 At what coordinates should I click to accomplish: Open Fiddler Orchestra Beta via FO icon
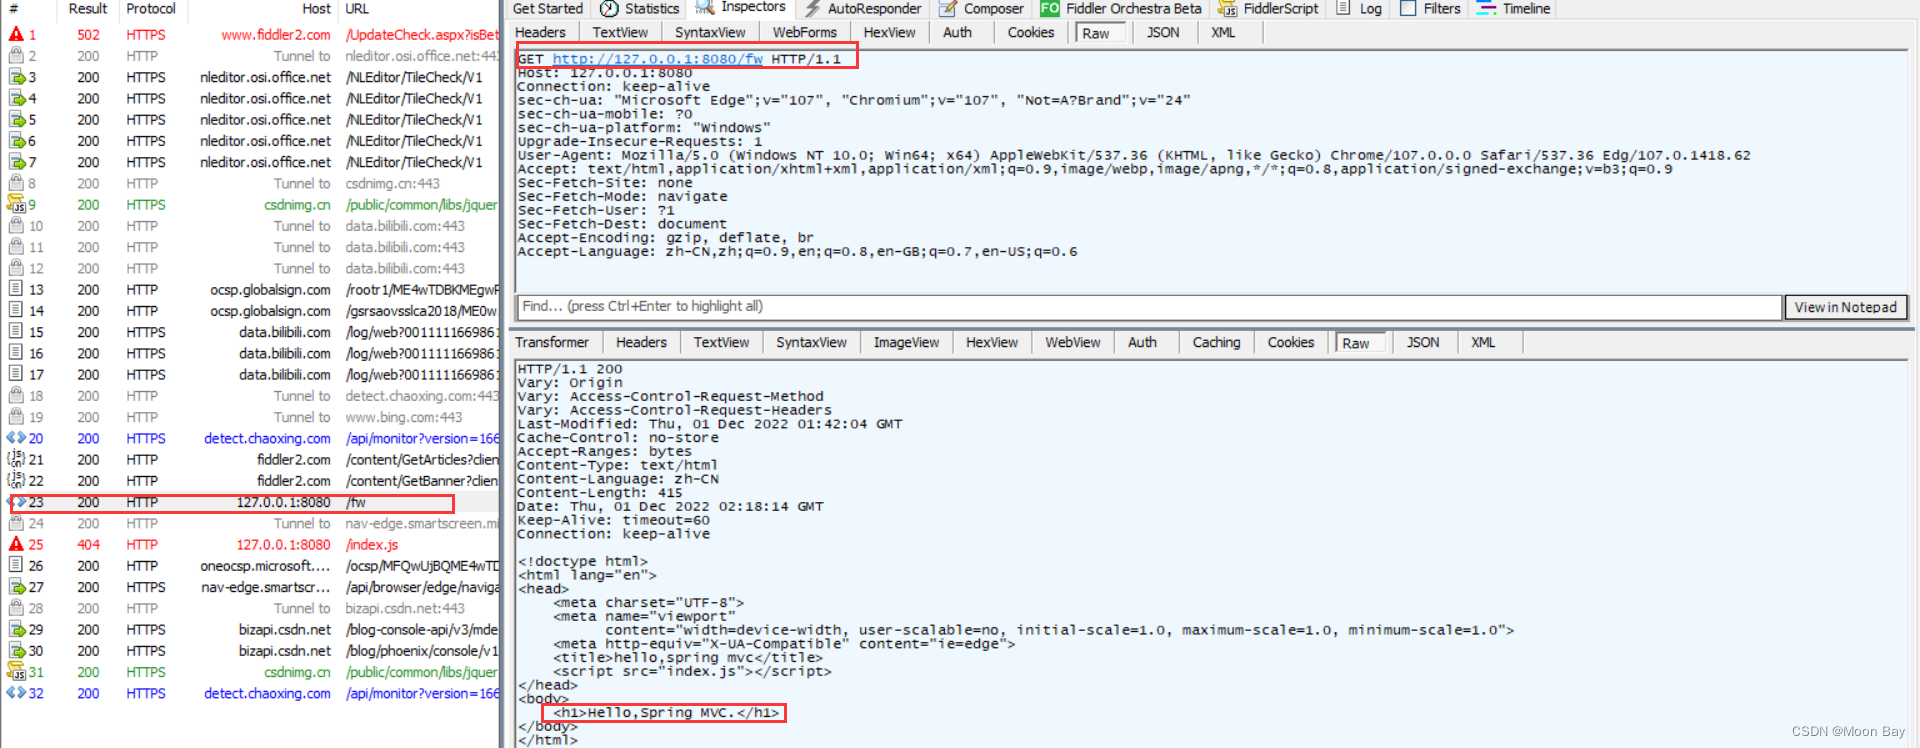point(1050,8)
